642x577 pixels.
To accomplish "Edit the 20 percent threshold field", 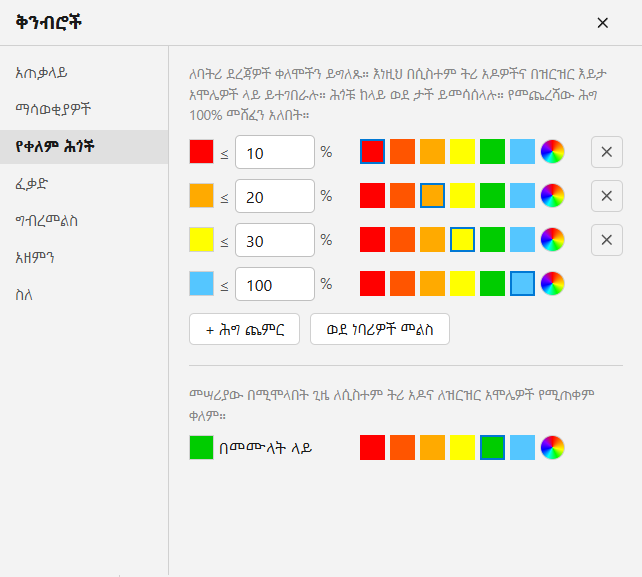I will point(275,196).
